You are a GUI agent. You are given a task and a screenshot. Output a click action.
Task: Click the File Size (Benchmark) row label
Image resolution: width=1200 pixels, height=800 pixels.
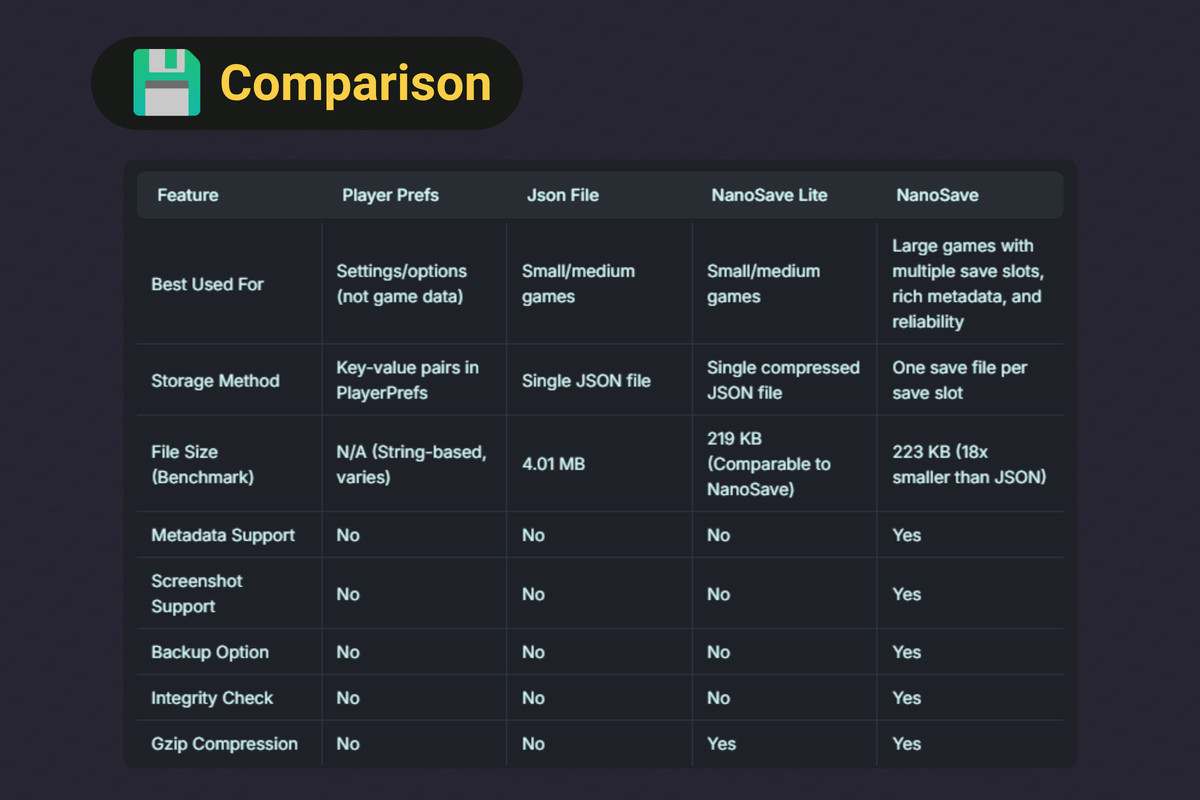(x=202, y=464)
